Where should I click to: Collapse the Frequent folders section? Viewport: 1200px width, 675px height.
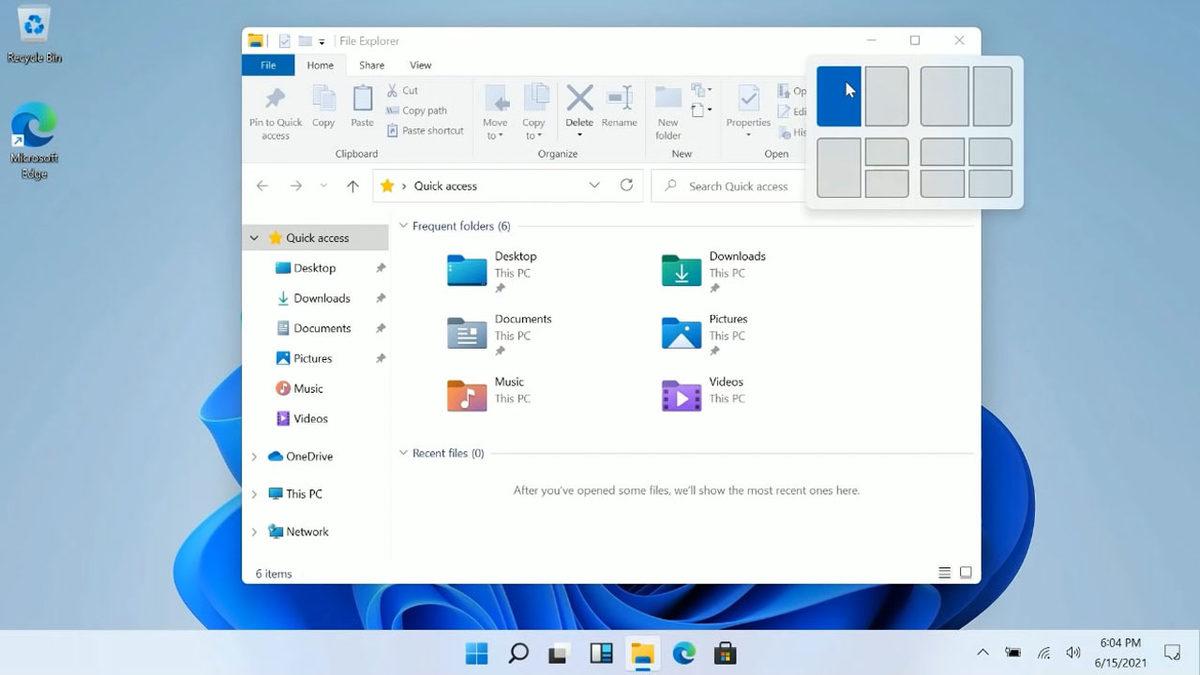[x=403, y=226]
